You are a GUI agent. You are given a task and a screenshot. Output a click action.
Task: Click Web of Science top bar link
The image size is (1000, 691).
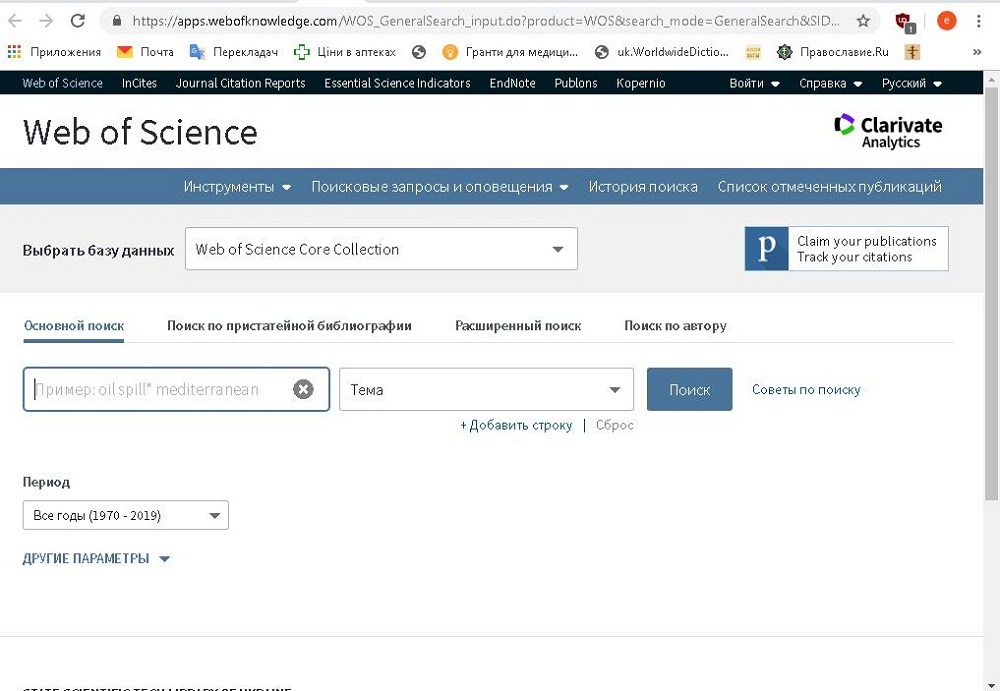tap(62, 83)
